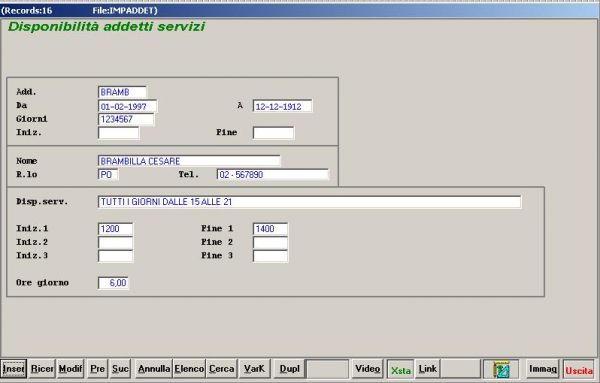Click the Da date field 01-02-1997

[x=127, y=106]
